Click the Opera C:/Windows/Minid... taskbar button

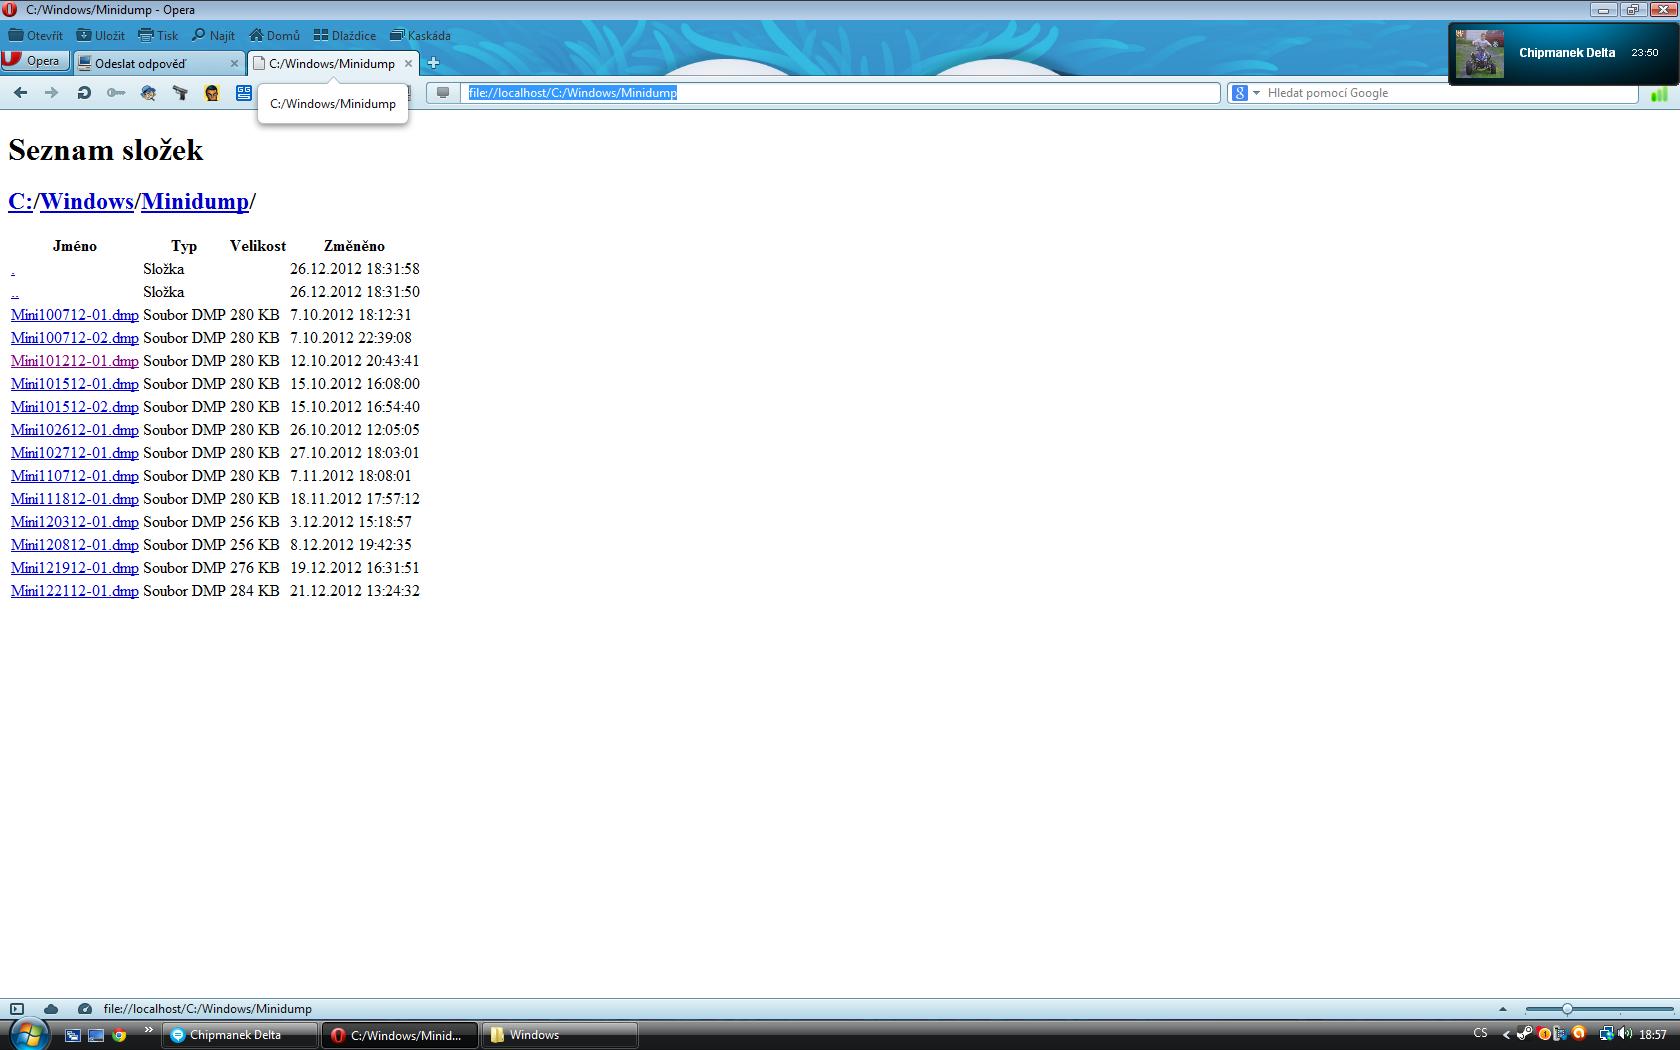tap(401, 1035)
